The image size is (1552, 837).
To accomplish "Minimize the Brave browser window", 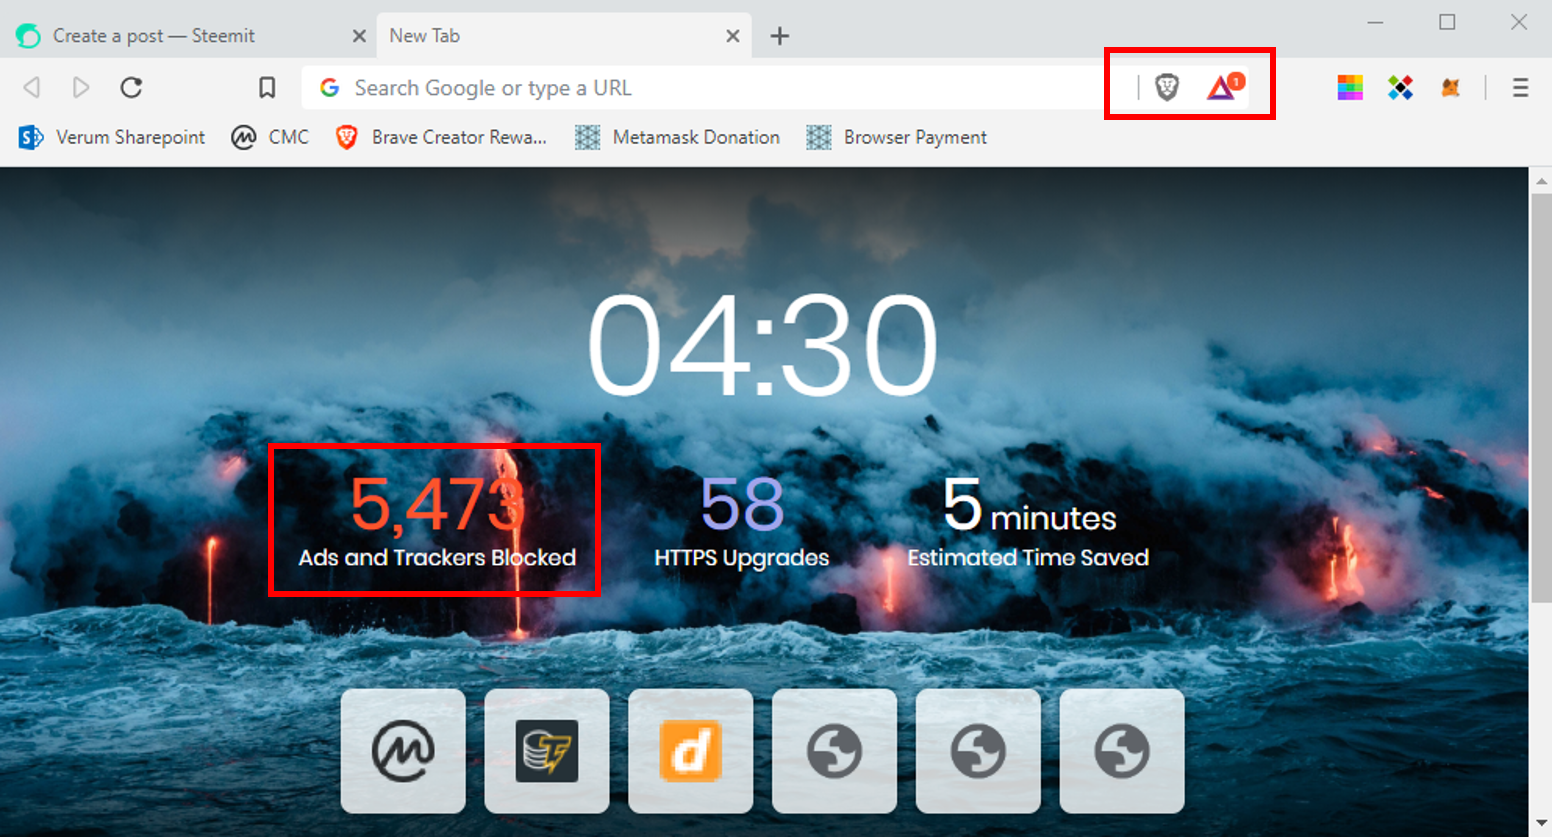I will [x=1376, y=22].
